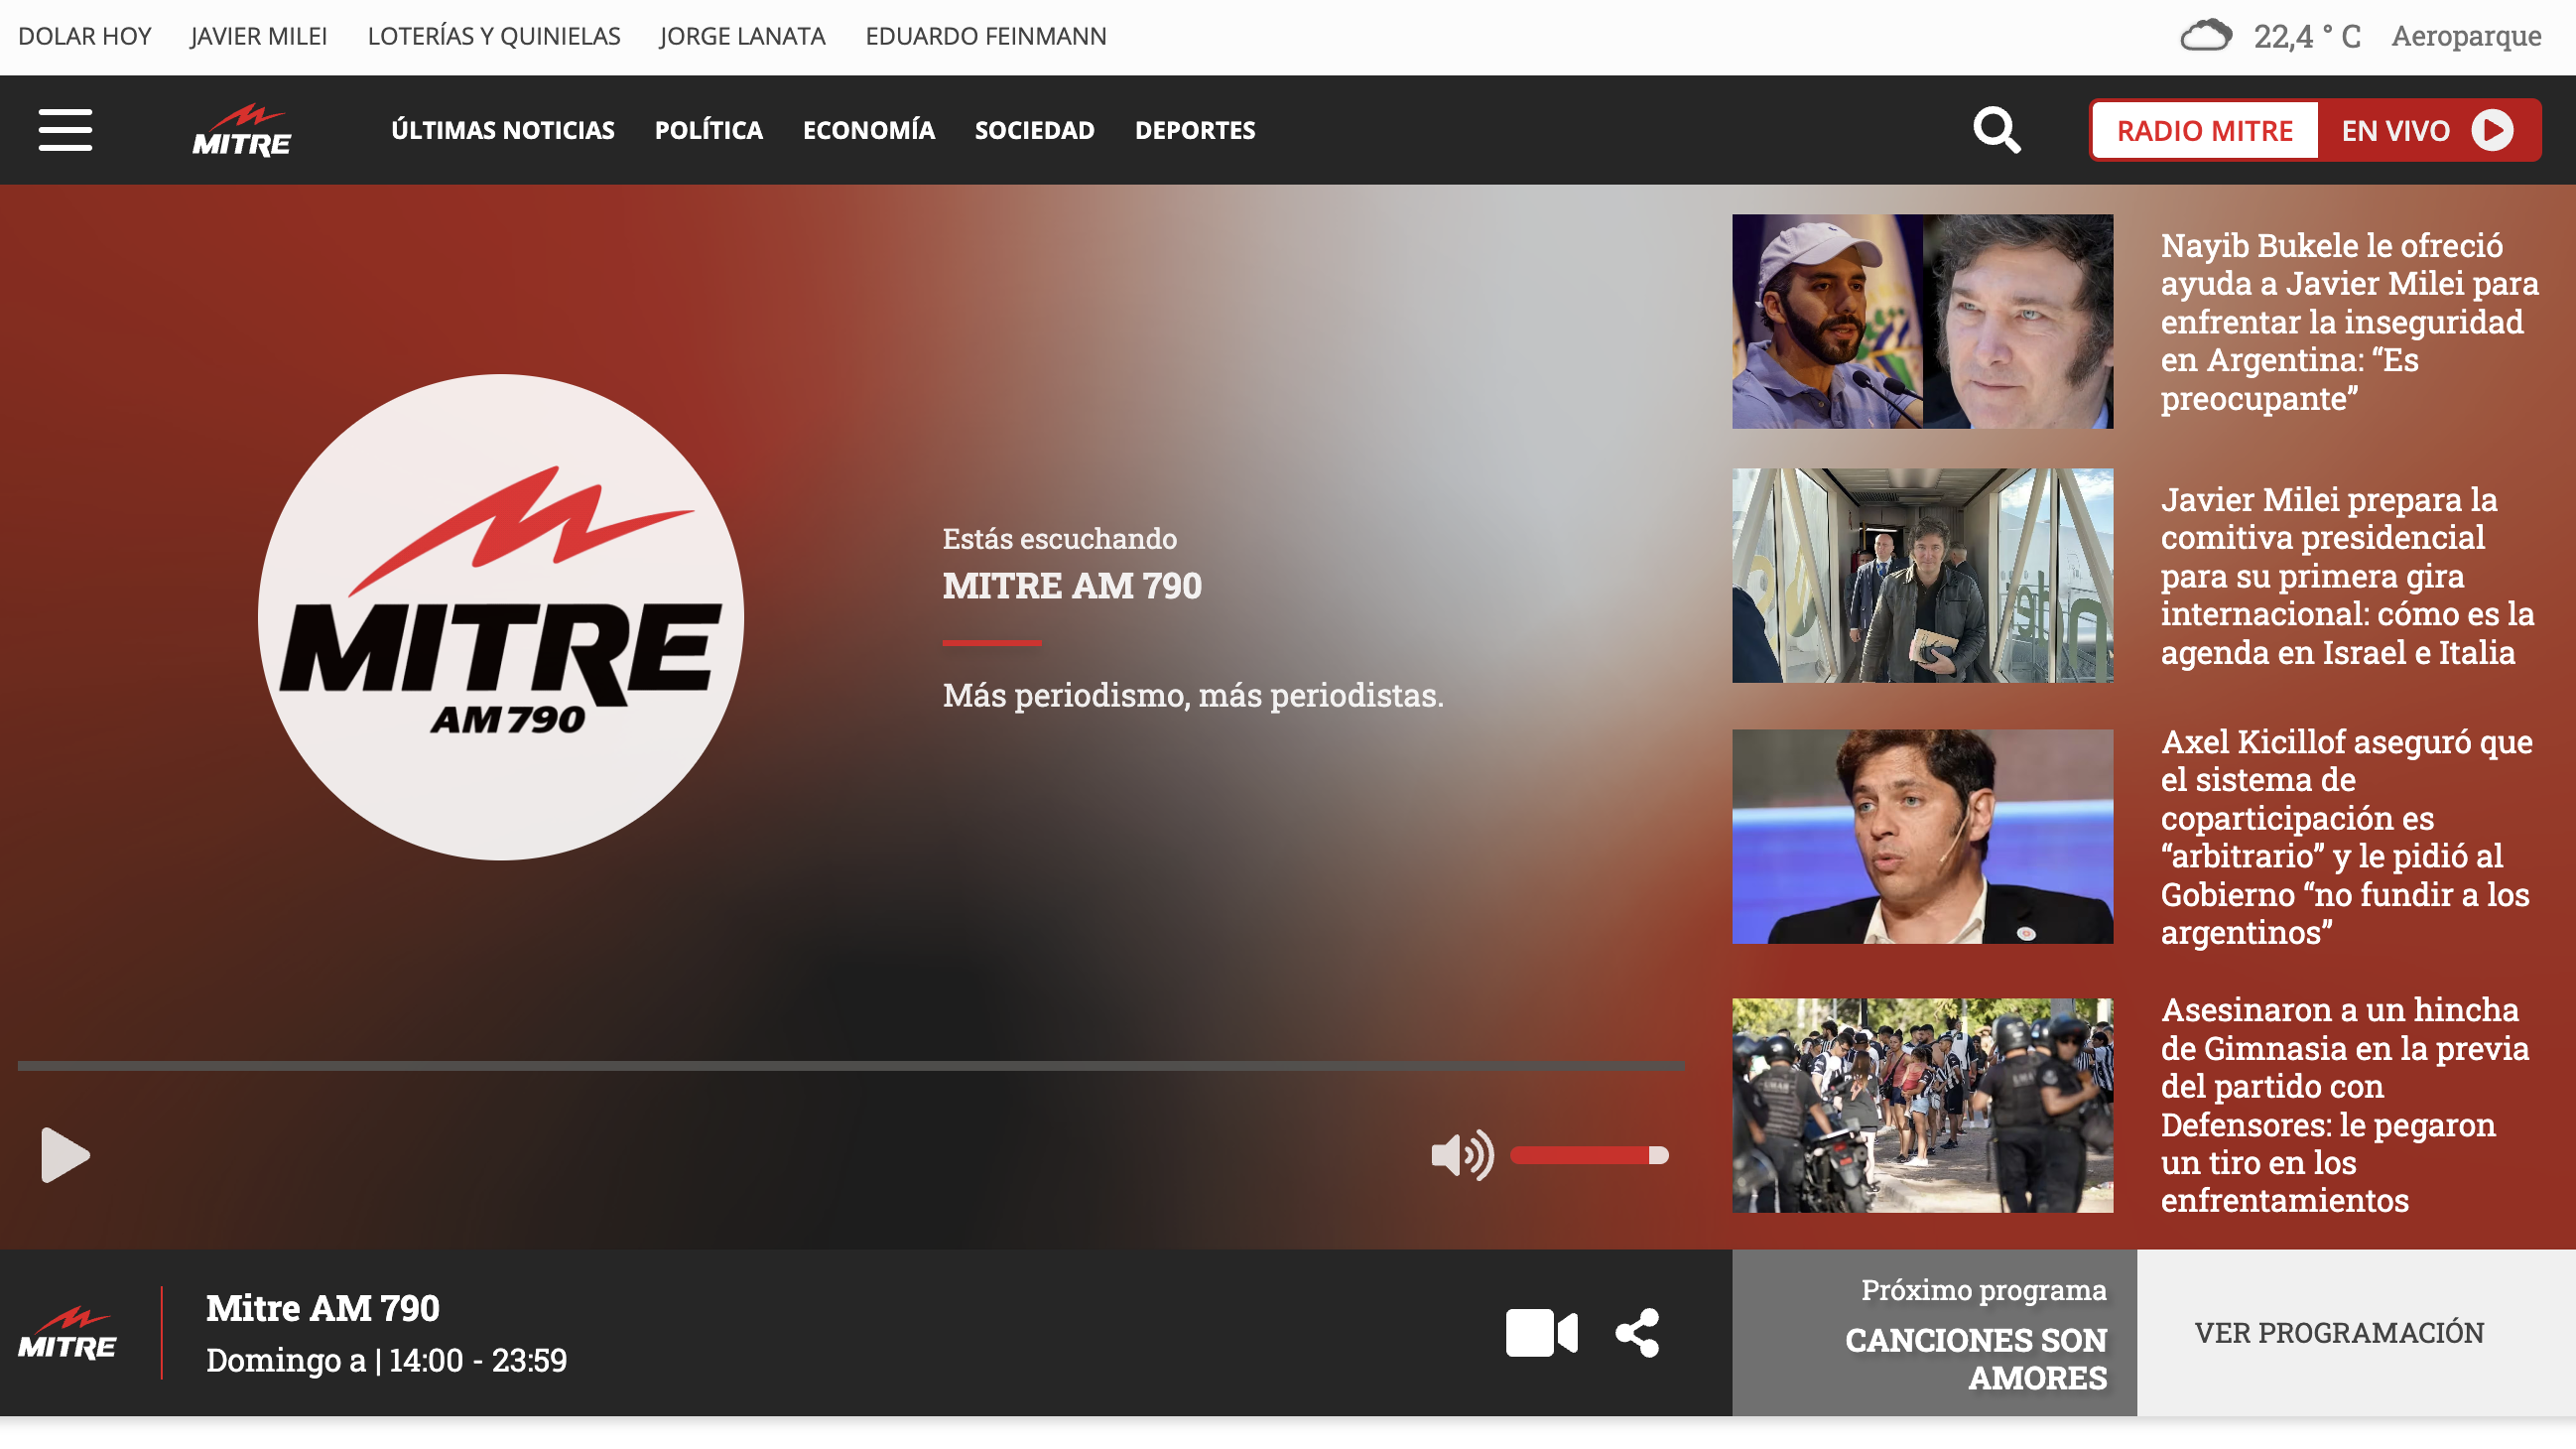Click the cloudy weather icon

pos(2205,36)
